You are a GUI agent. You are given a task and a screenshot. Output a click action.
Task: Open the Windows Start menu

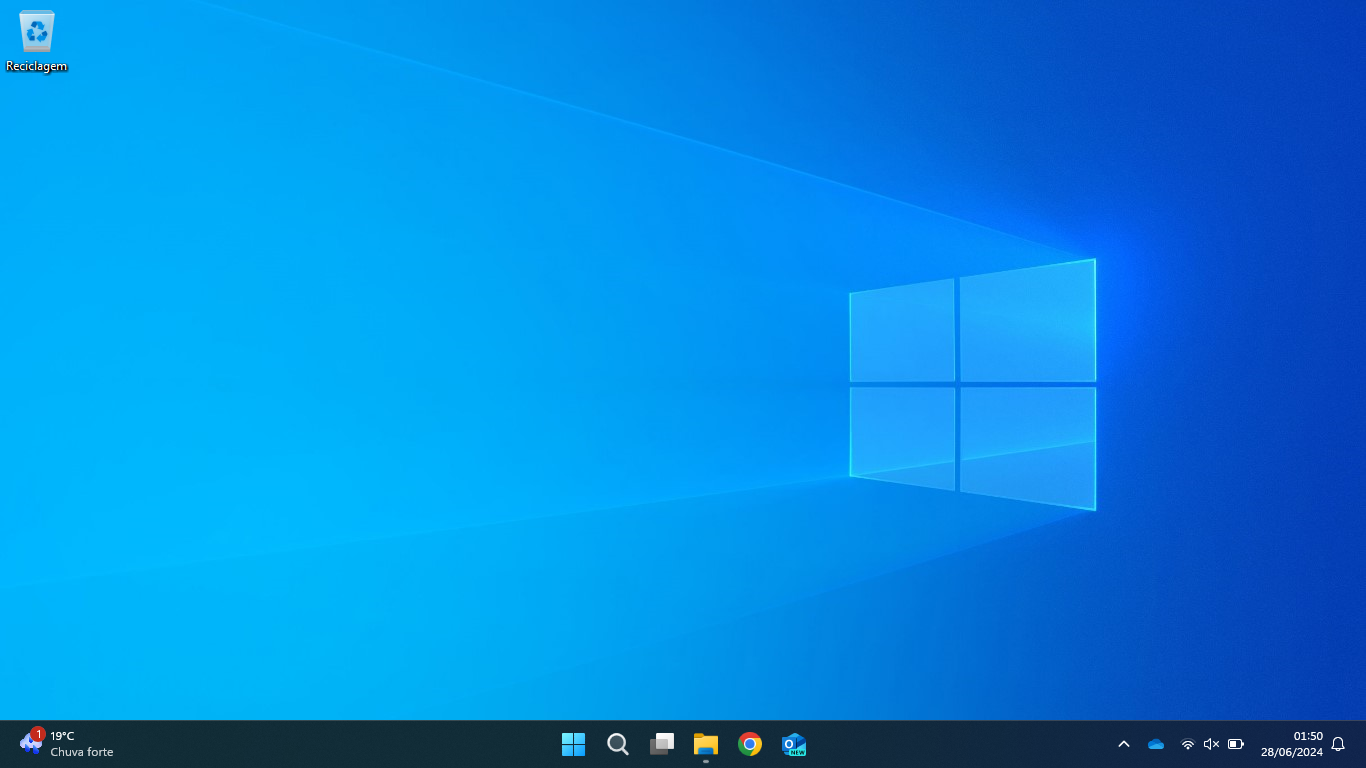pos(573,744)
